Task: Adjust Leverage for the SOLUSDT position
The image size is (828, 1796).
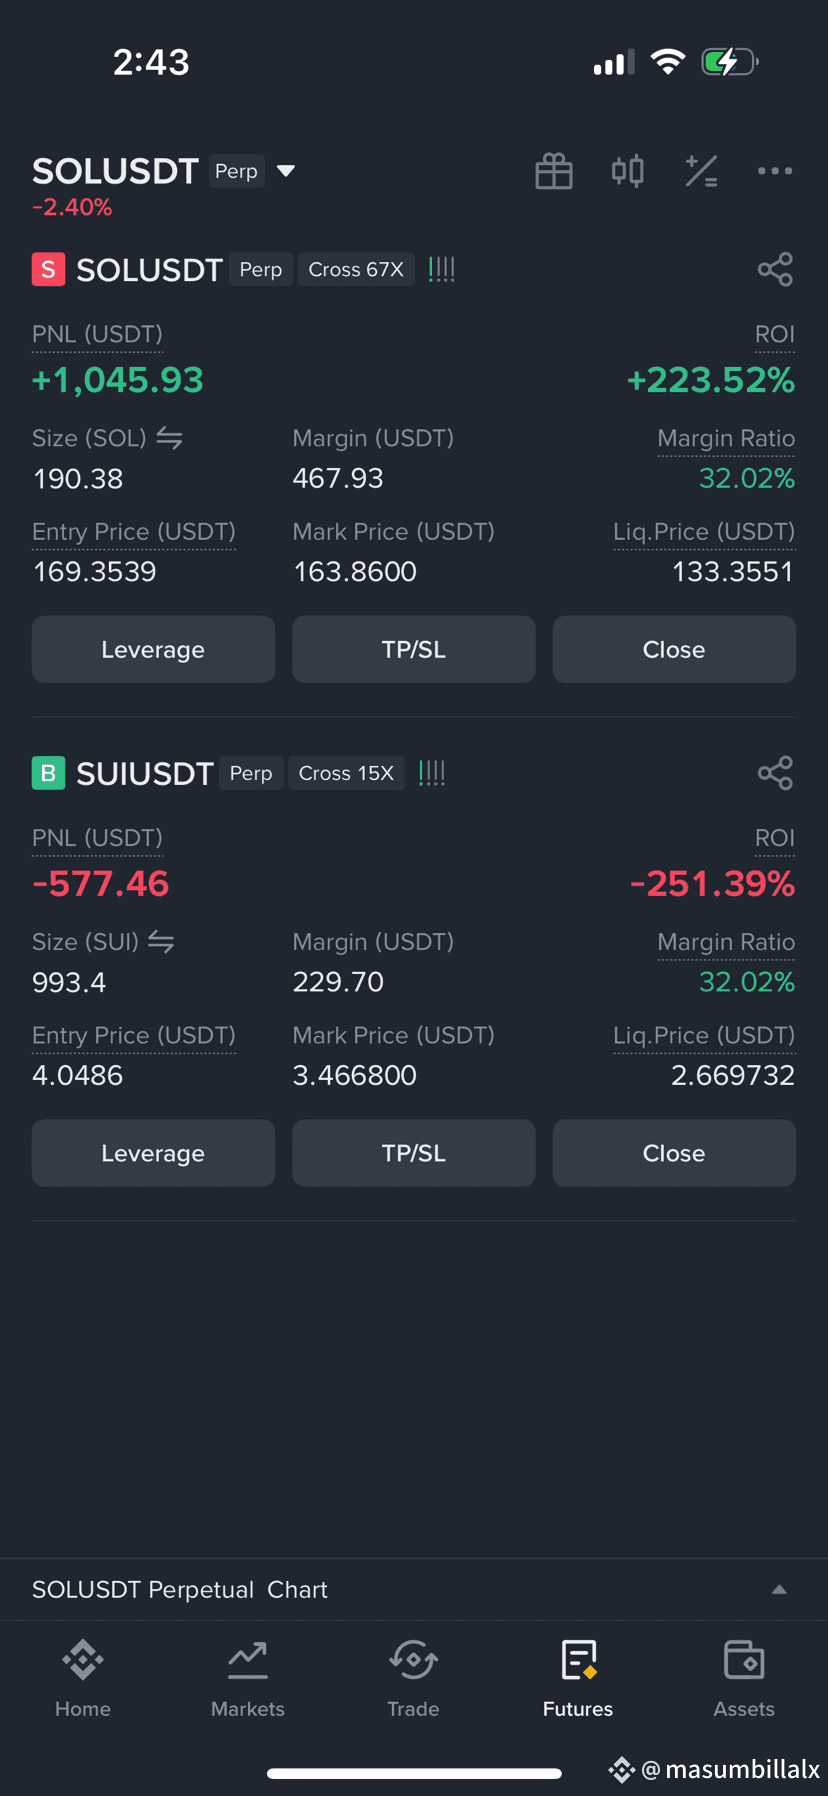Action: pos(153,649)
